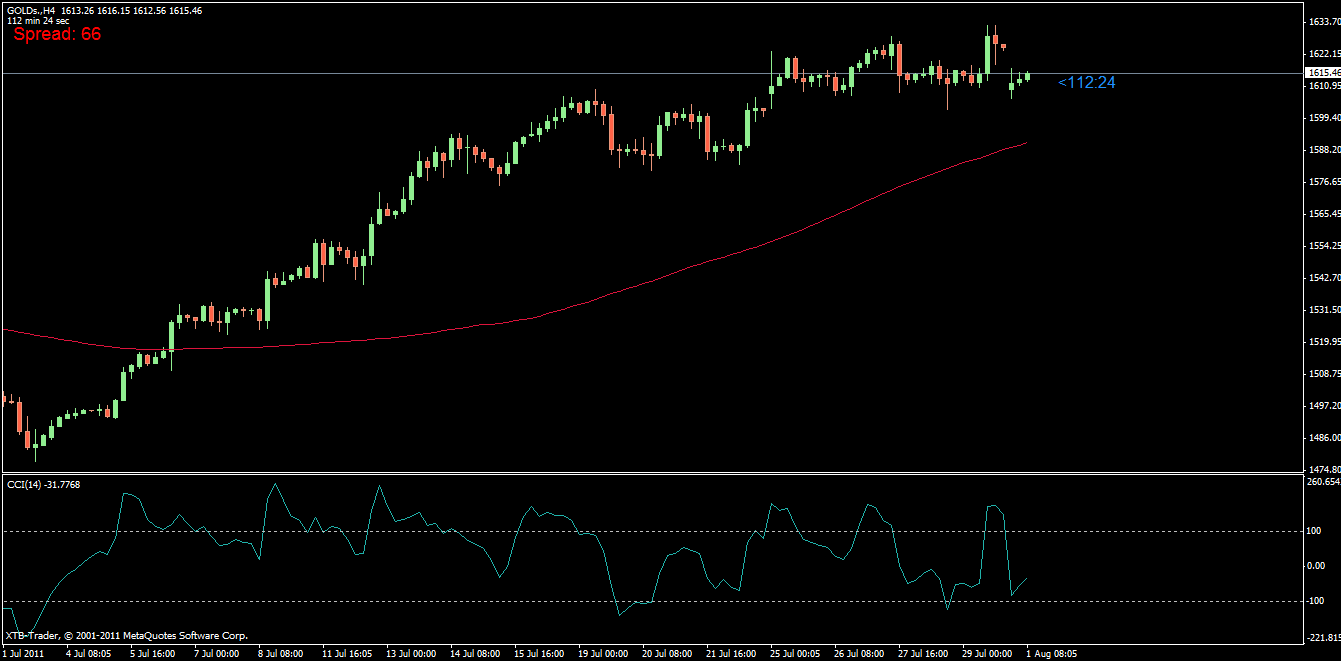
Task: Select the "1 Jul 2011" date on time axis
Action: point(24,653)
